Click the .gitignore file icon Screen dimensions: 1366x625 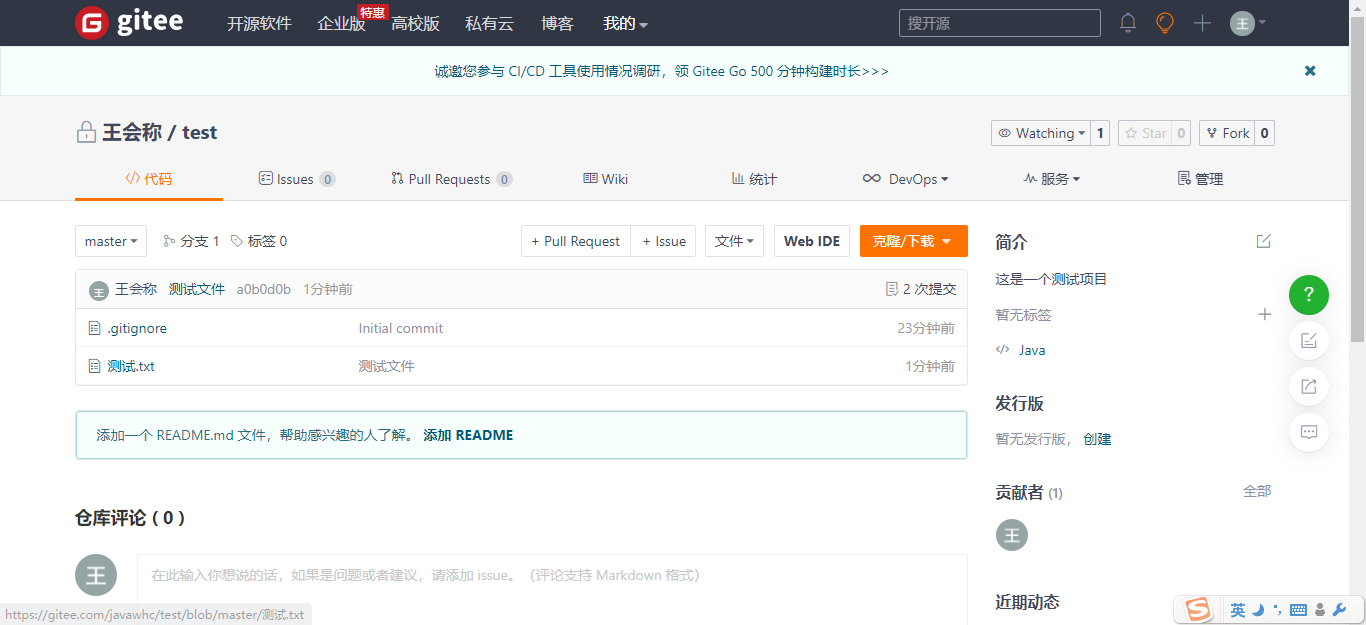[x=95, y=328]
